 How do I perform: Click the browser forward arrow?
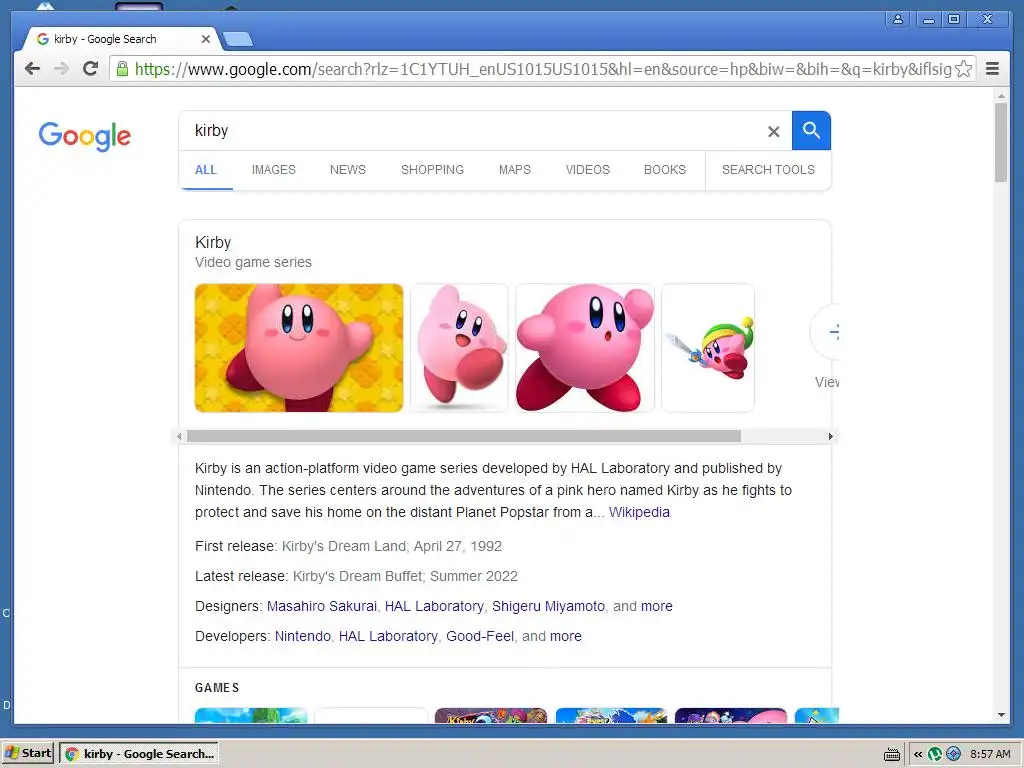[61, 69]
